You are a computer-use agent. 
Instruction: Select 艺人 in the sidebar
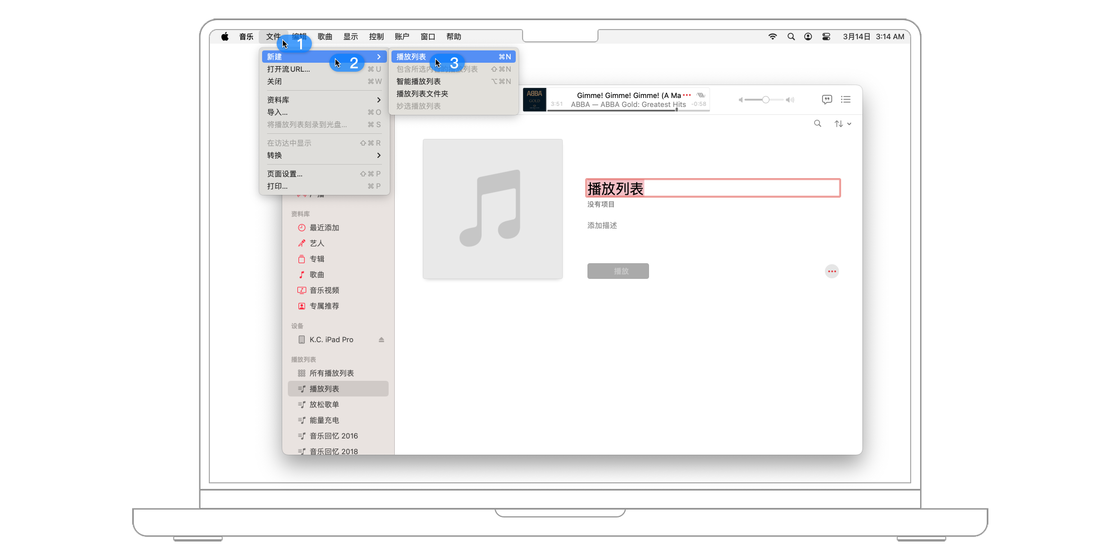tap(338, 244)
